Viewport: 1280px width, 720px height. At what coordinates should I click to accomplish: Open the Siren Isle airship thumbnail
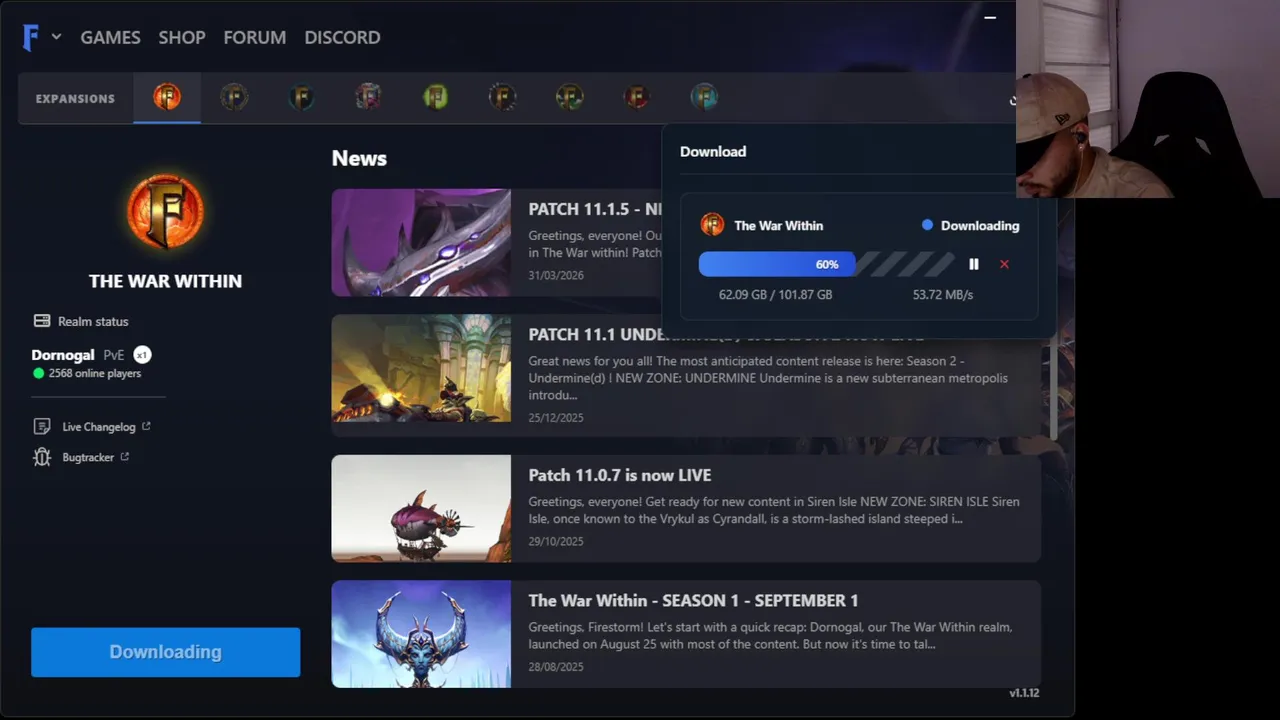[421, 508]
